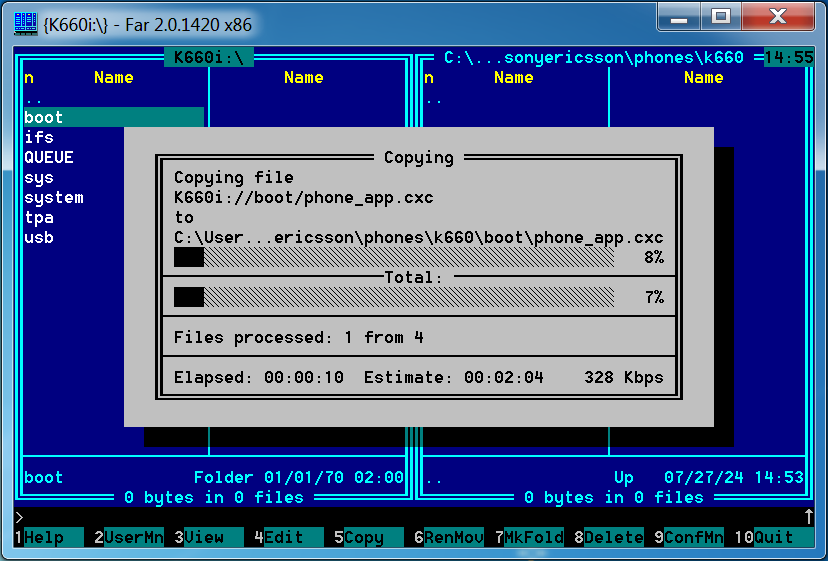Image resolution: width=828 pixels, height=561 pixels.
Task: Click left panel status '0 bytes in 0 files'
Action: [214, 498]
